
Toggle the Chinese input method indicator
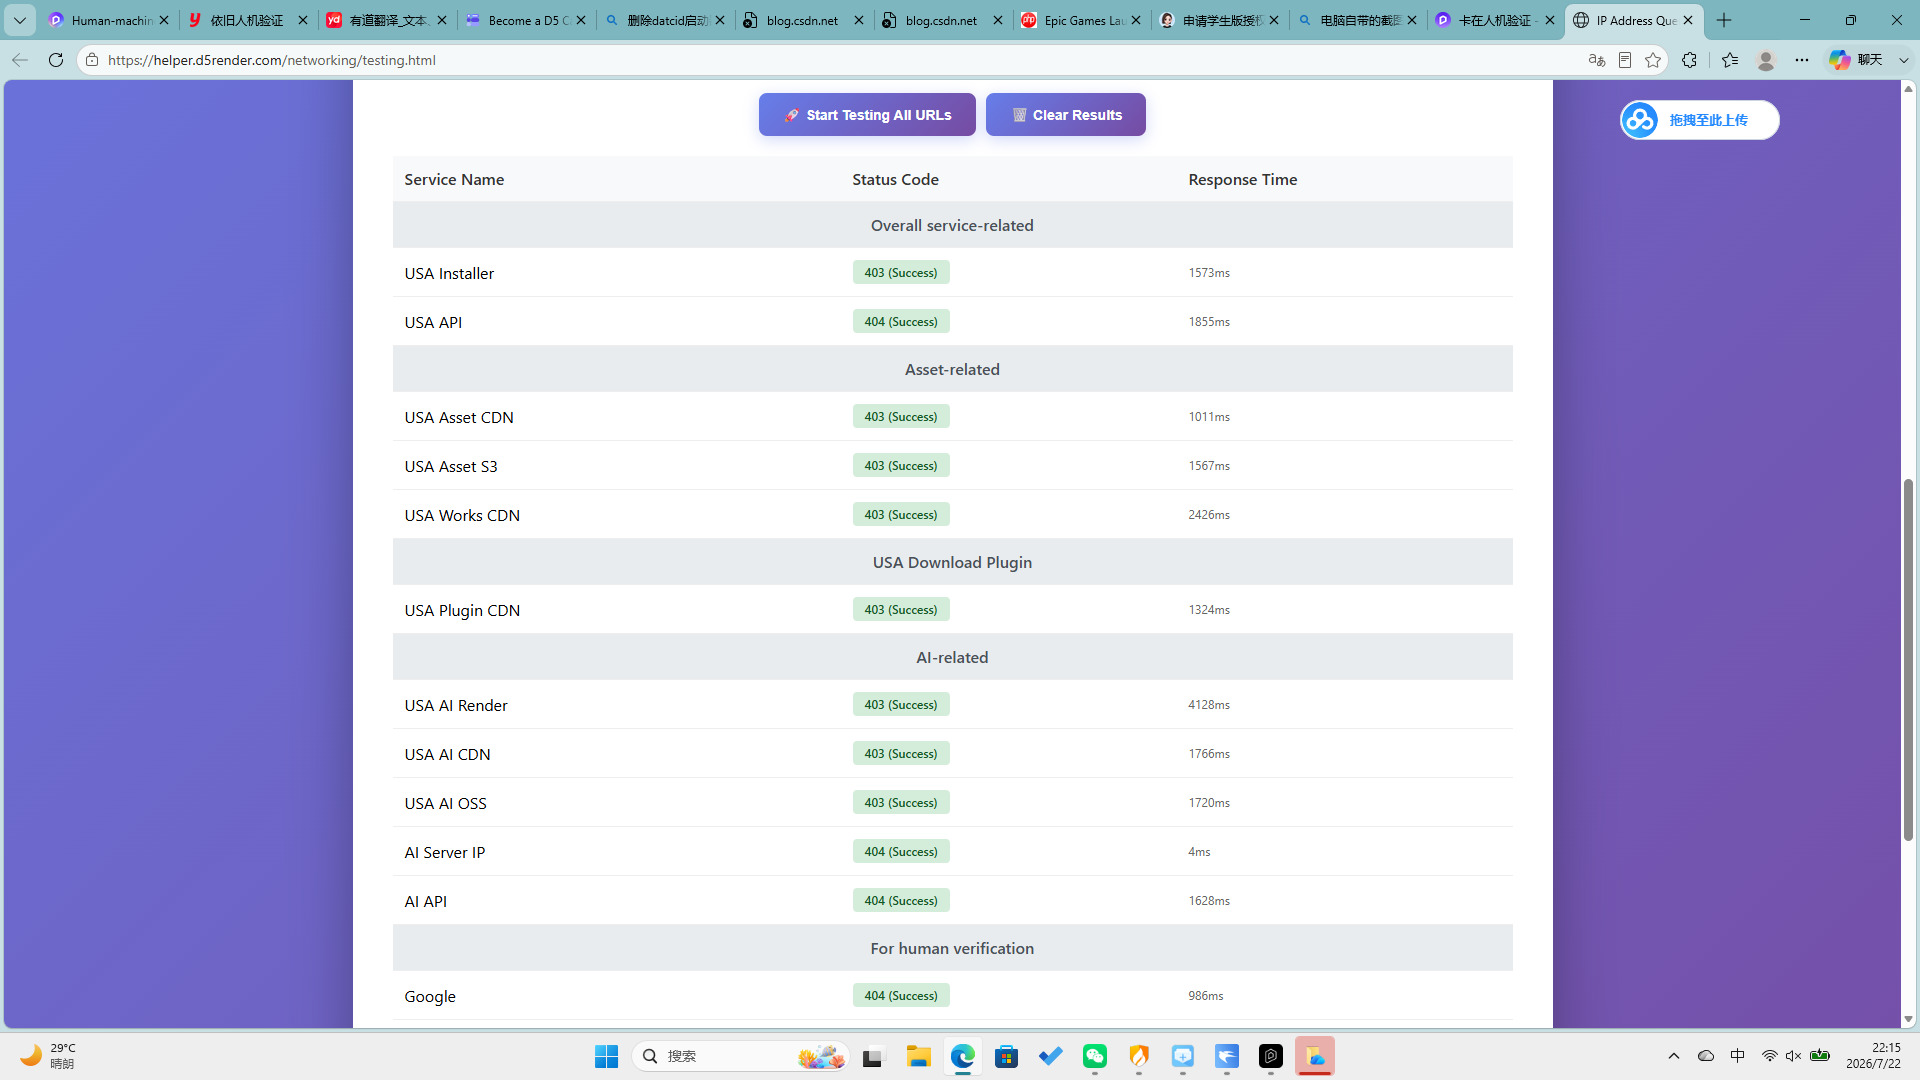(1738, 1056)
